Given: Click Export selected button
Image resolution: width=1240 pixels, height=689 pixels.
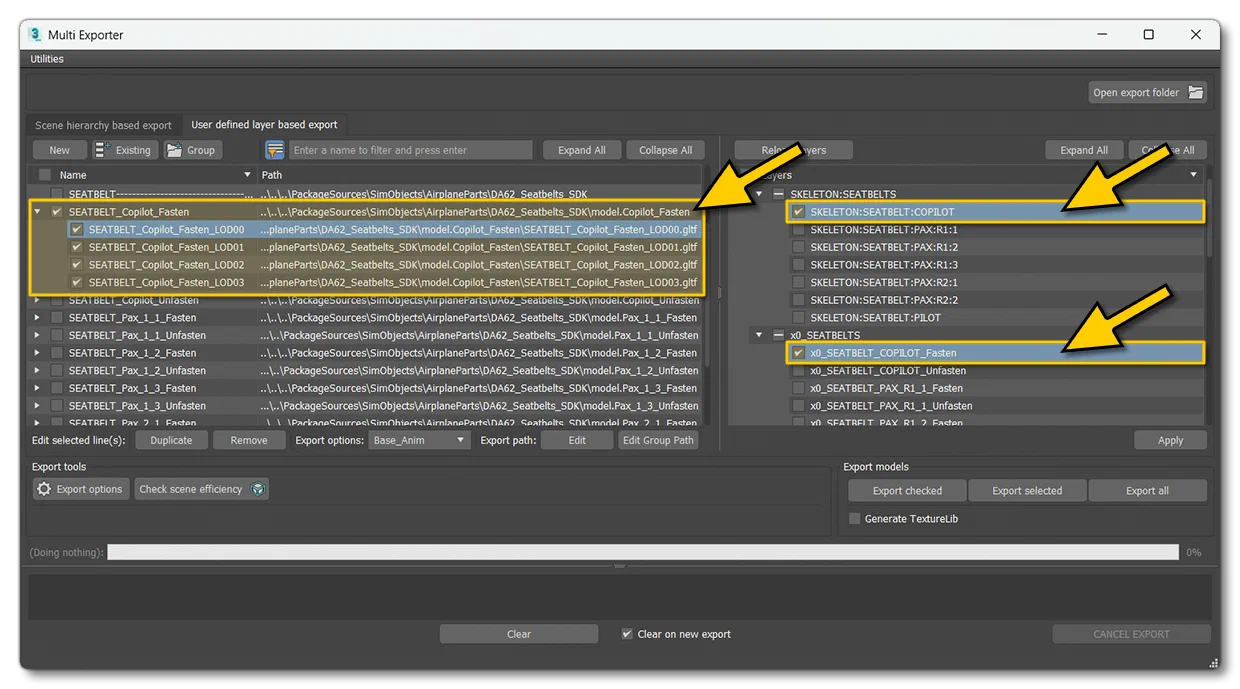Looking at the screenshot, I should click(1027, 491).
